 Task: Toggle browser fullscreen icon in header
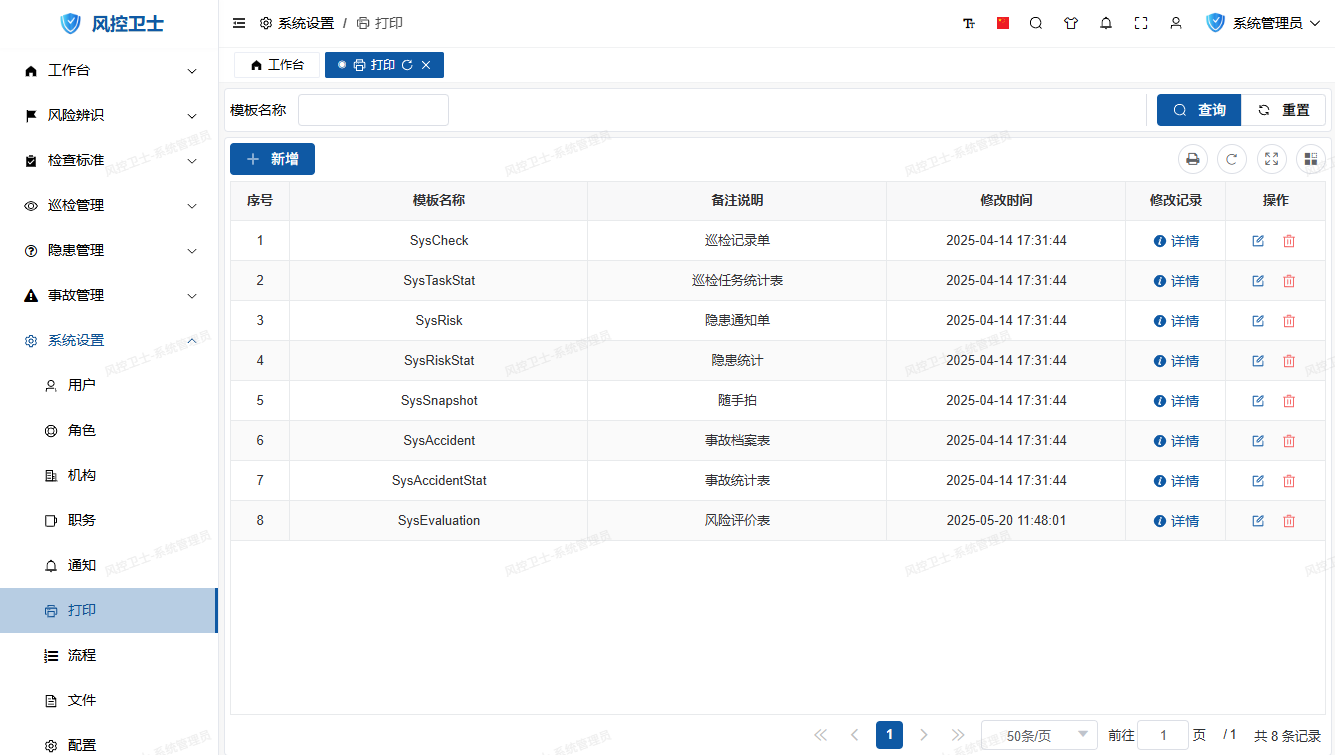pos(1141,23)
